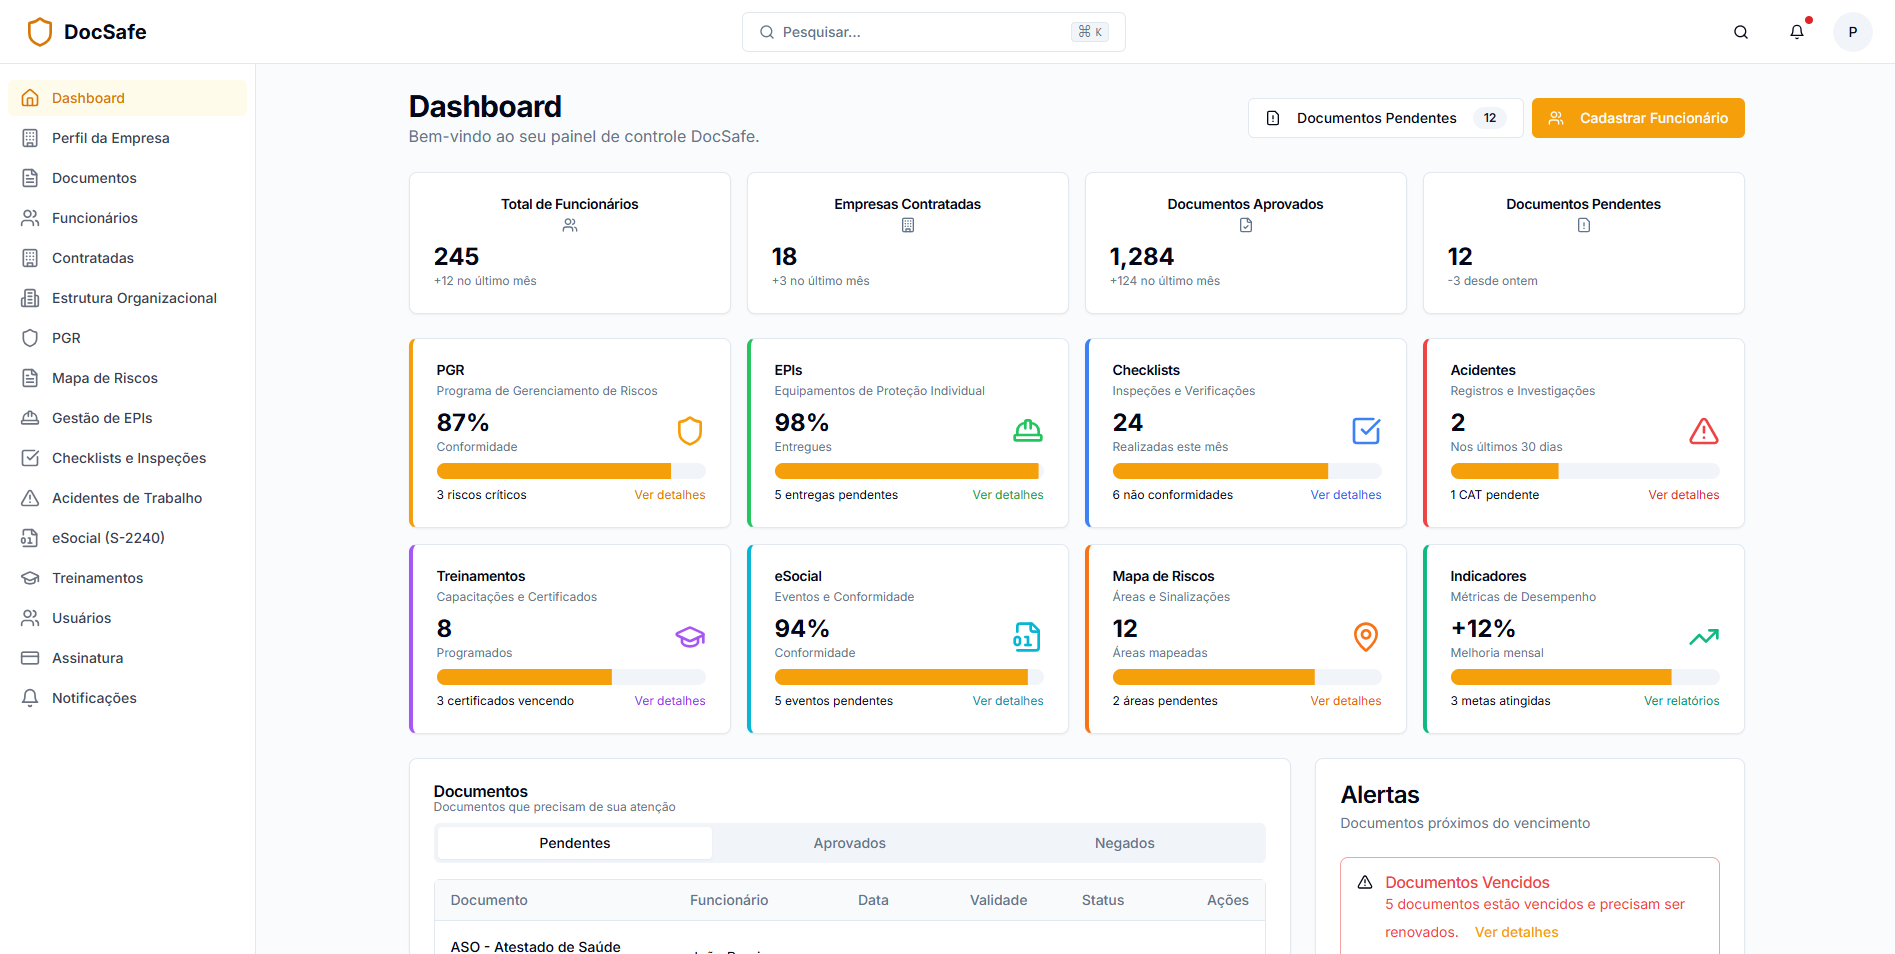The height and width of the screenshot is (954, 1895).
Task: Open Usuários in the sidebar
Action: pyautogui.click(x=127, y=618)
